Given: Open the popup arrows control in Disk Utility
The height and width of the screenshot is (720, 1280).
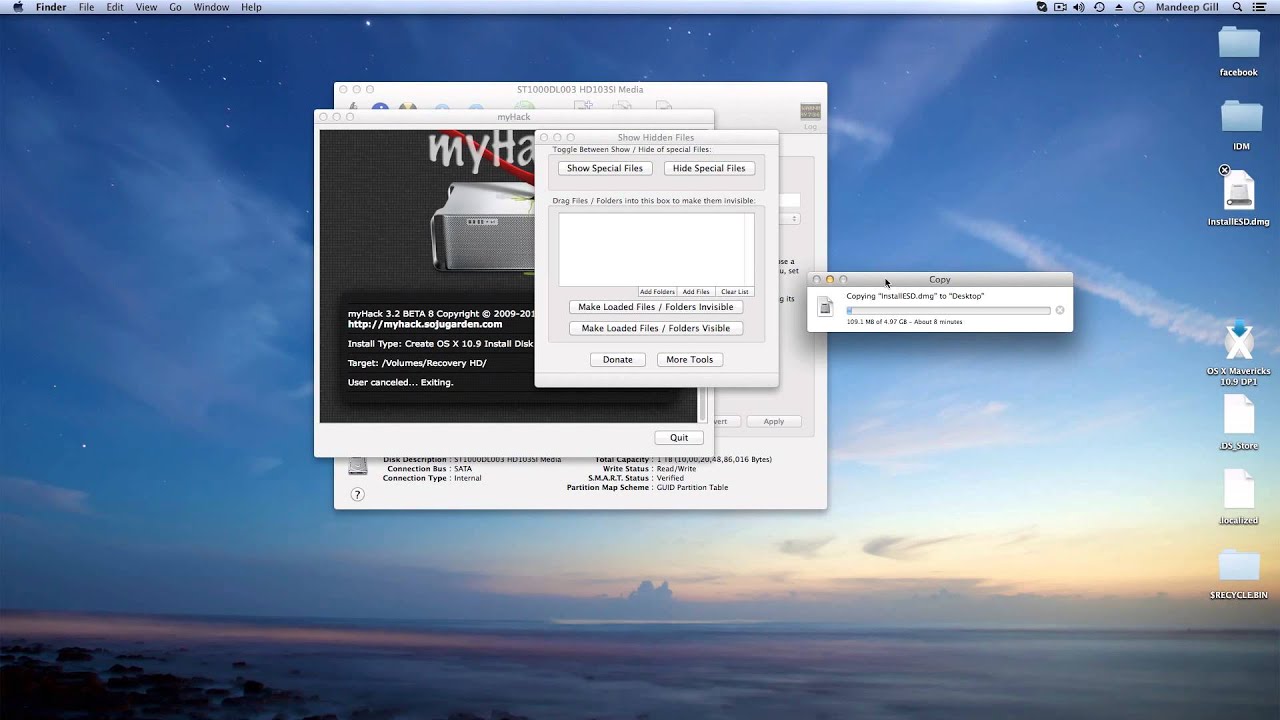Looking at the screenshot, I should [795, 219].
